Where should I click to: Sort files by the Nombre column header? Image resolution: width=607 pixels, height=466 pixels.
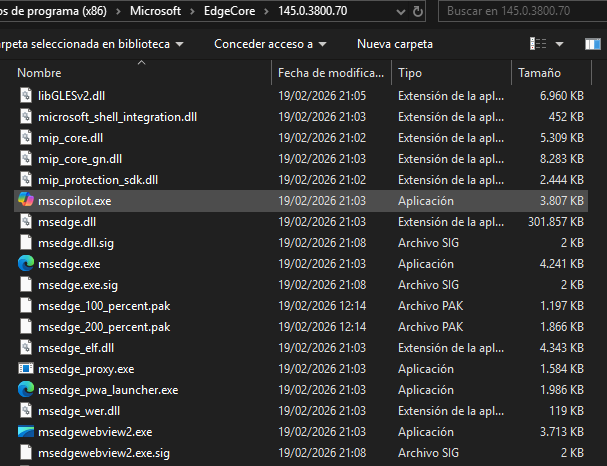pos(40,74)
